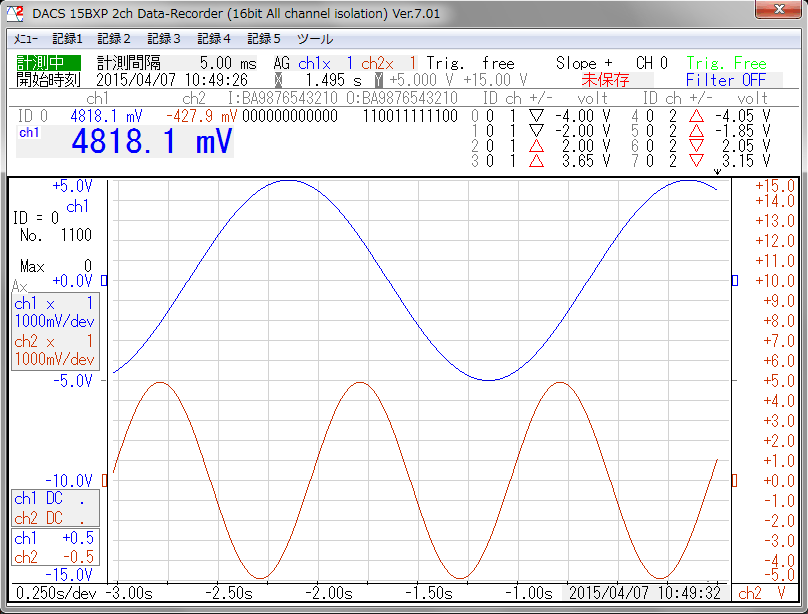The width and height of the screenshot is (808, 614).
Task: Open the メニュー menu
Action: 25,39
